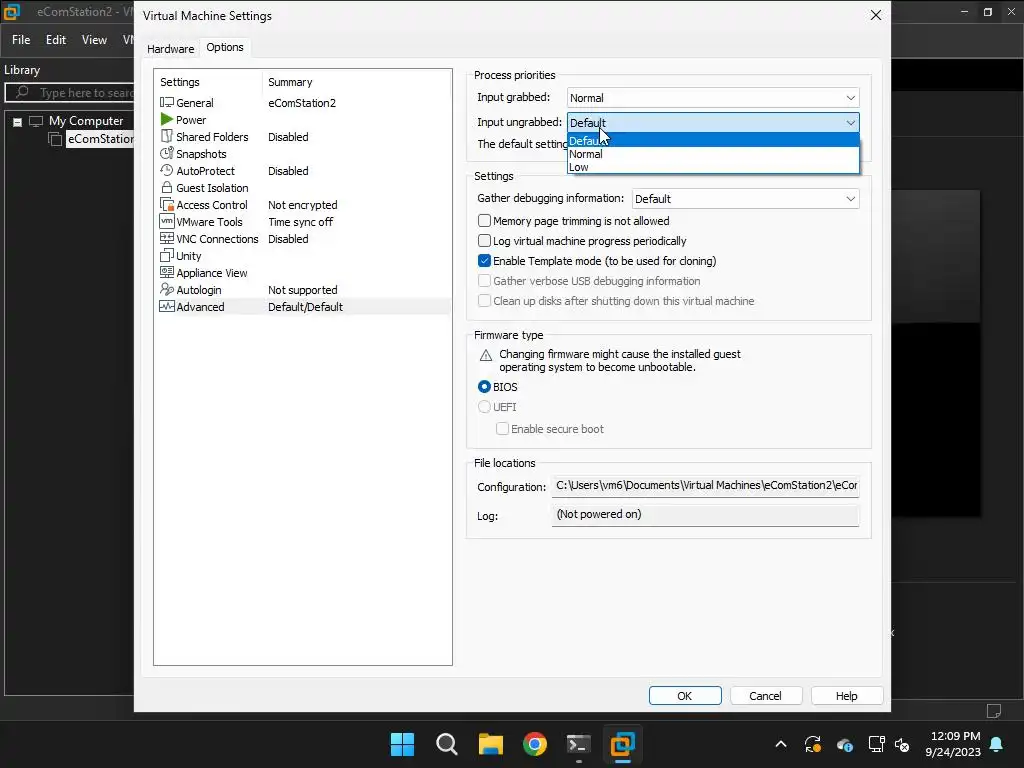Toggle Gather verbose USB debugging information
The width and height of the screenshot is (1024, 768).
[485, 281]
